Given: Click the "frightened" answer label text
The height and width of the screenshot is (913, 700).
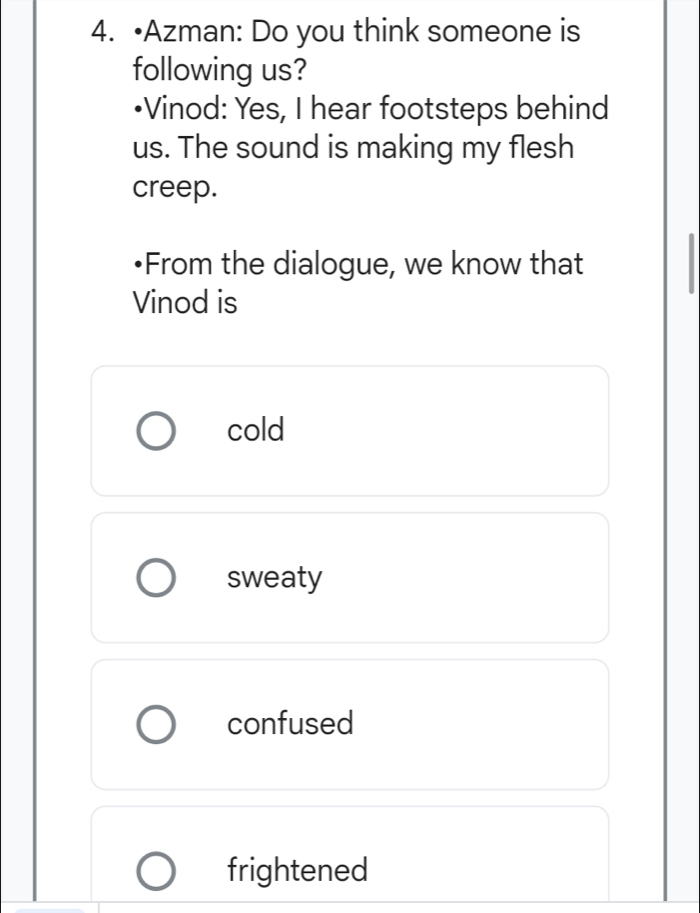Looking at the screenshot, I should tap(297, 870).
